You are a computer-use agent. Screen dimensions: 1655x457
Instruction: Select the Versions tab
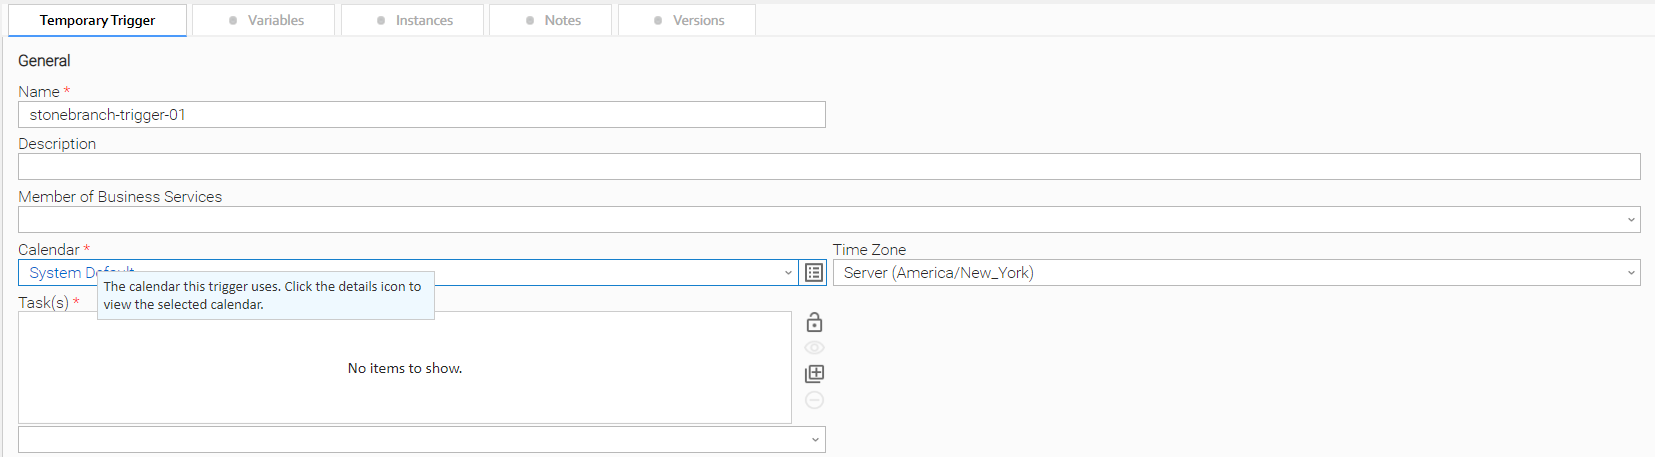pyautogui.click(x=687, y=20)
